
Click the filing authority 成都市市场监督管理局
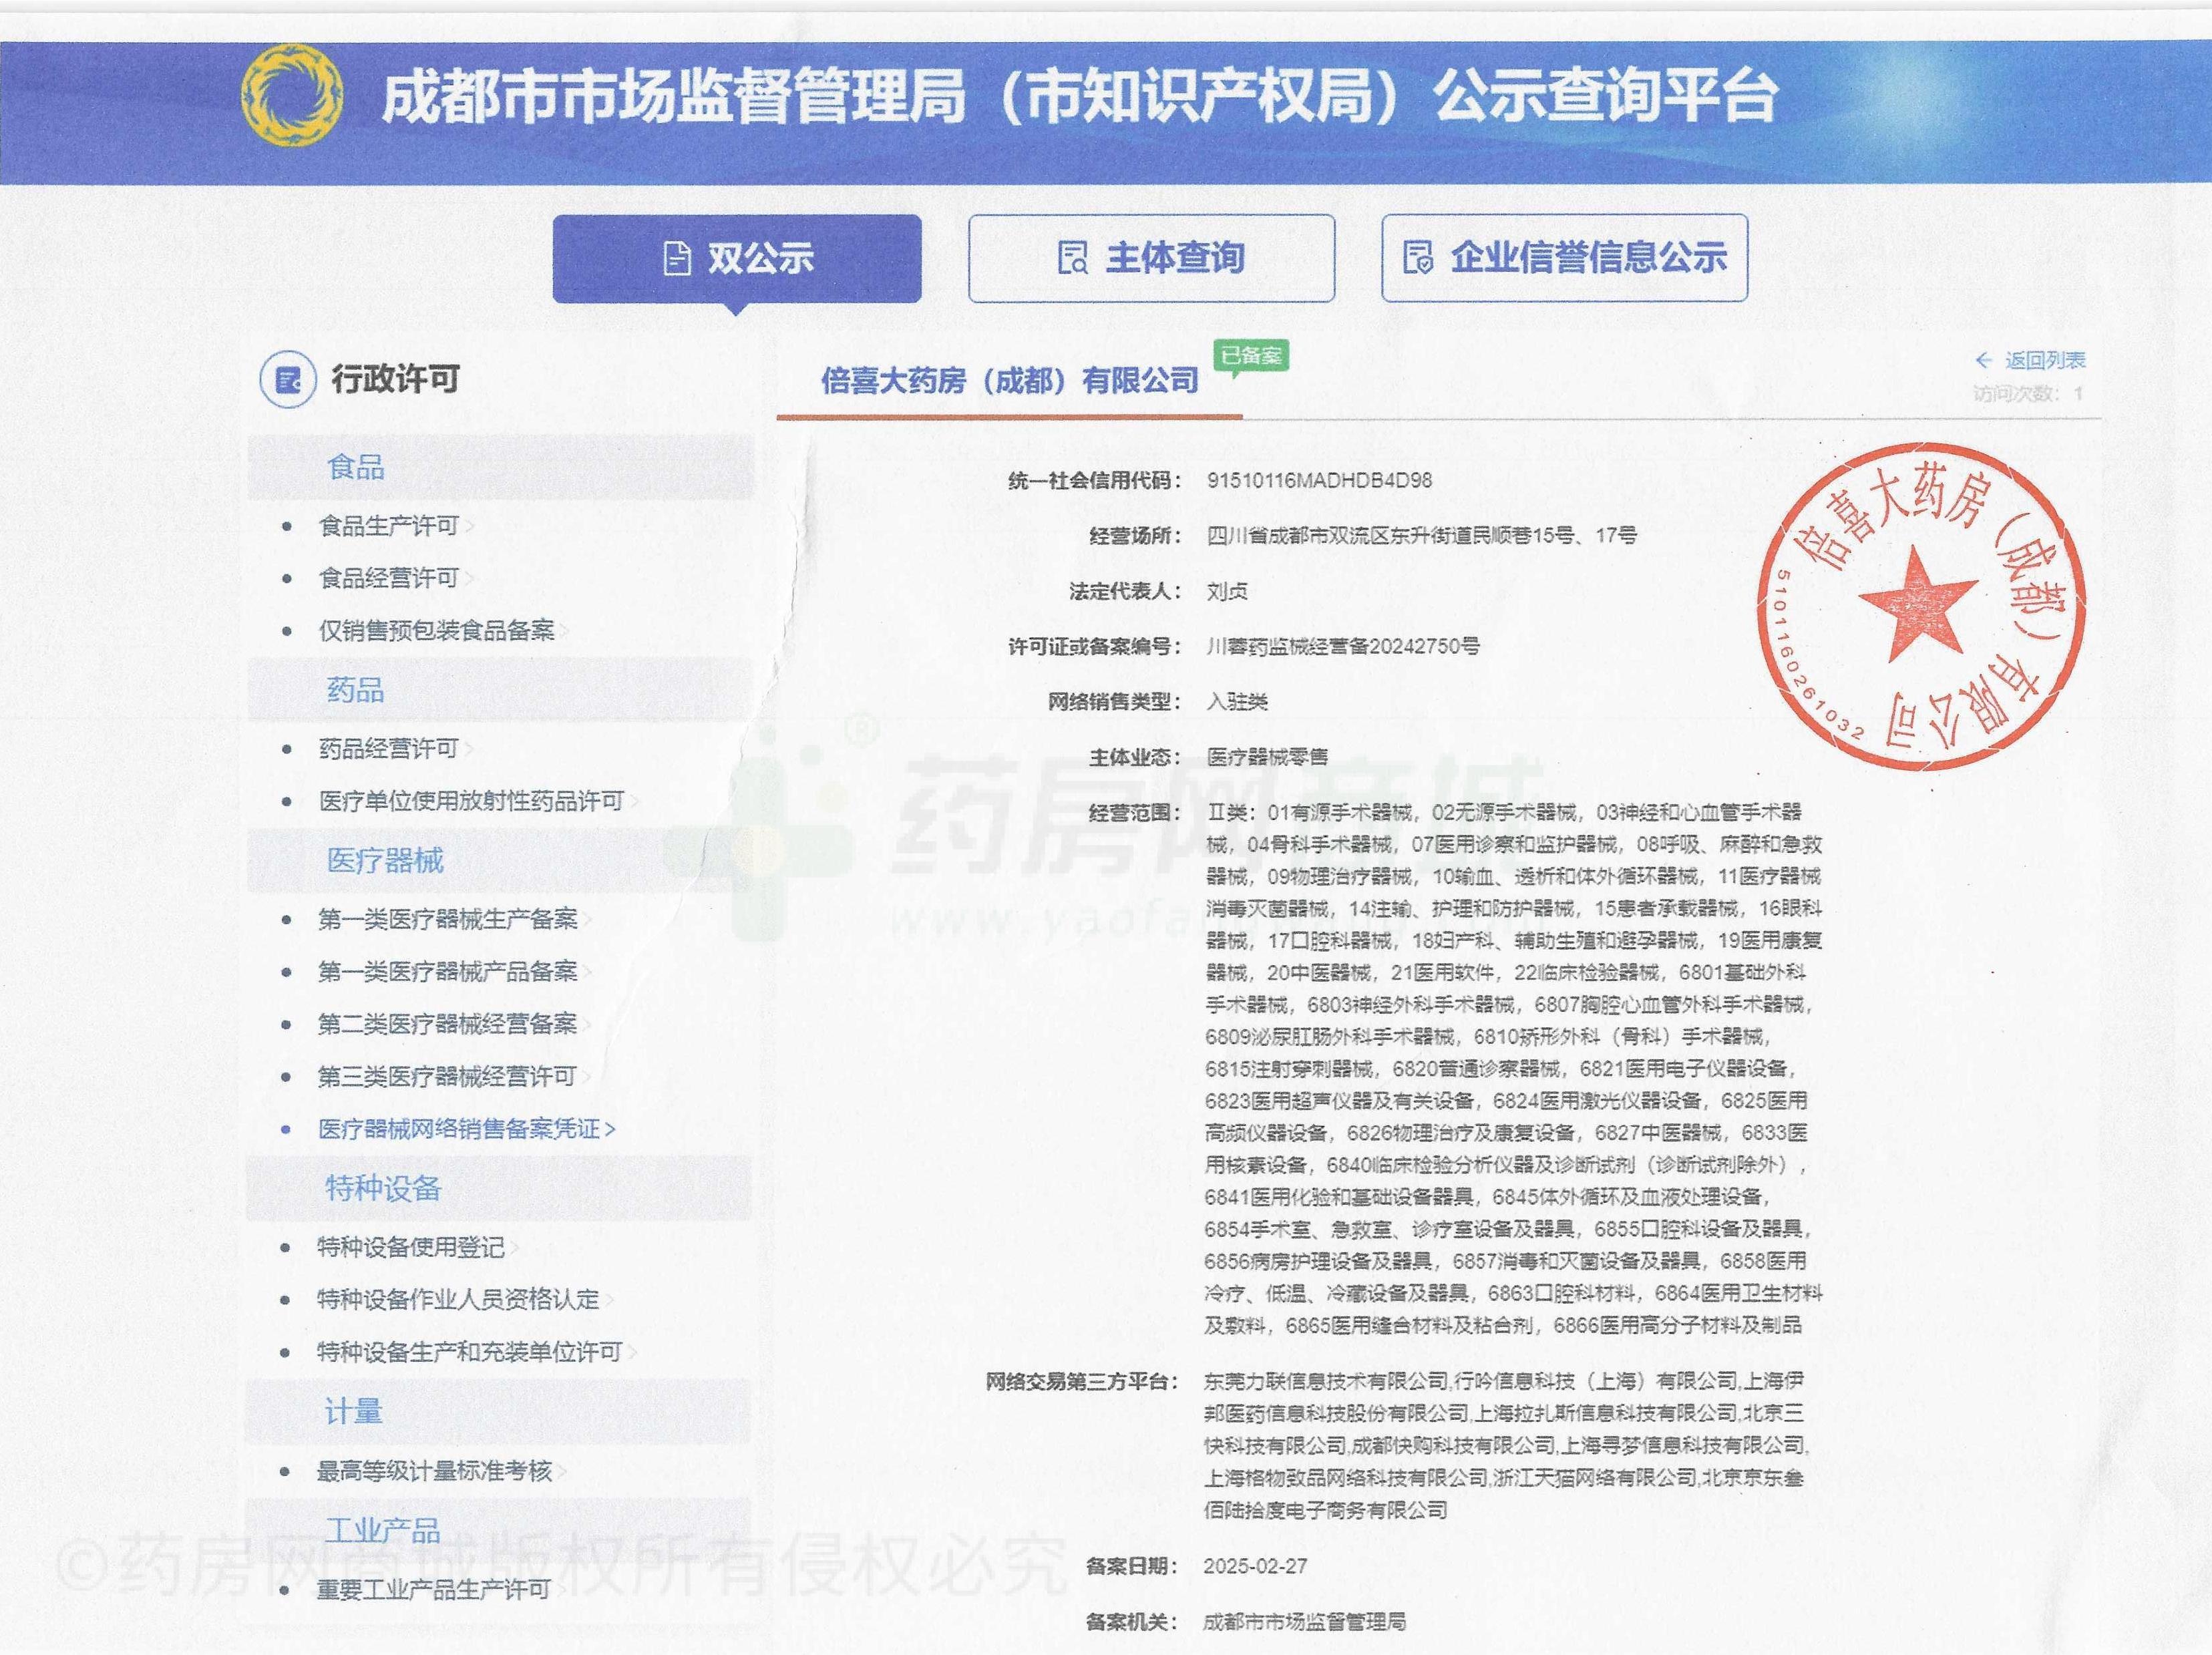(1304, 1621)
